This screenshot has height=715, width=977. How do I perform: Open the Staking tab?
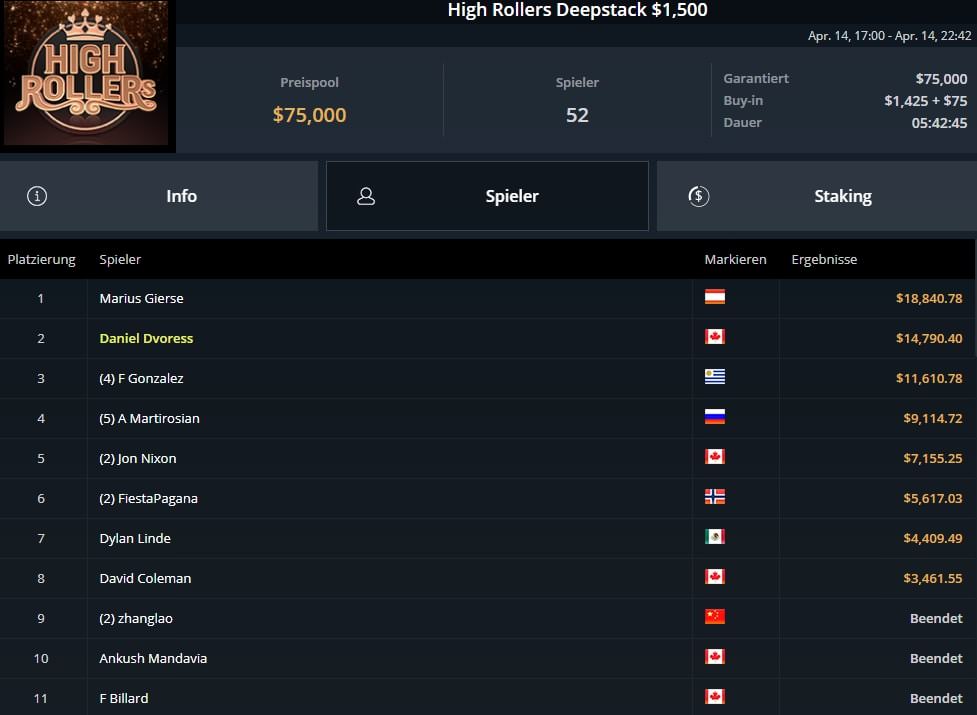point(842,196)
